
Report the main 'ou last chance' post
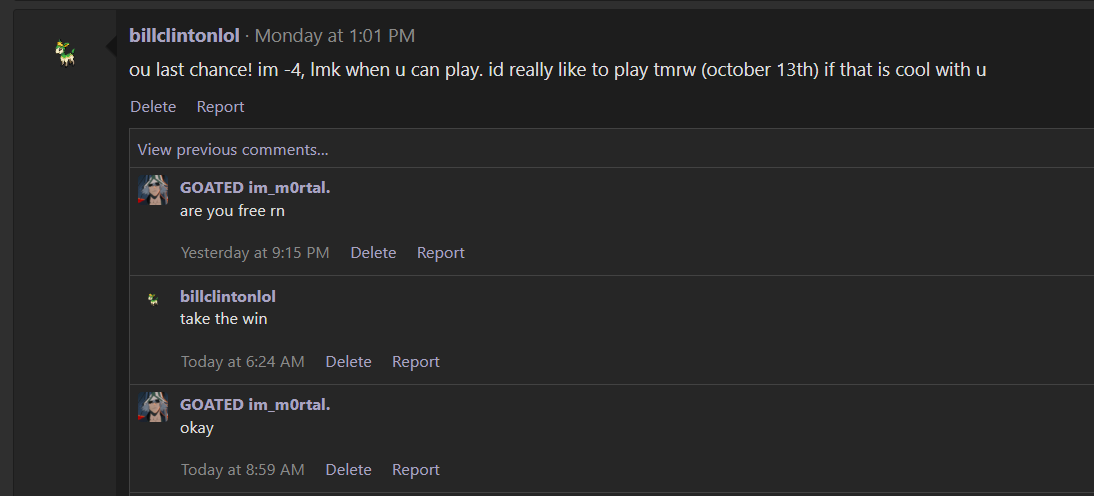220,107
